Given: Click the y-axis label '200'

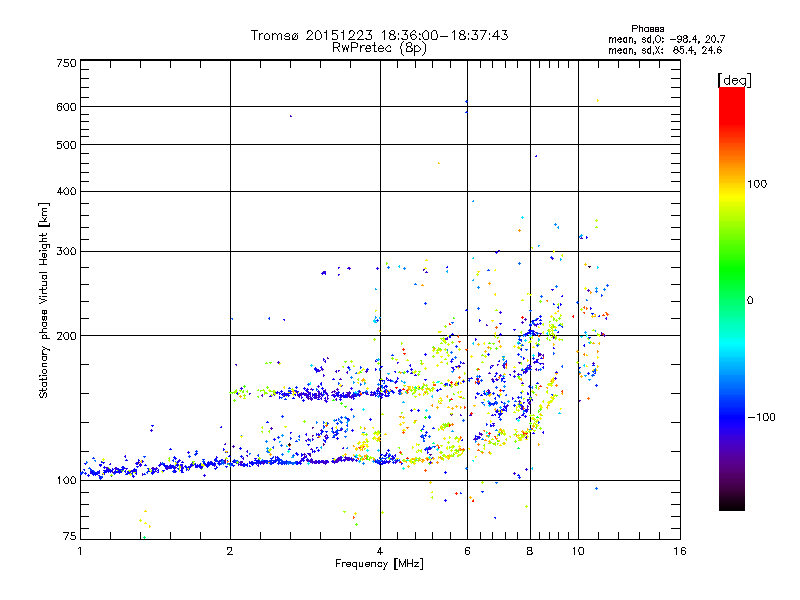Looking at the screenshot, I should tap(66, 336).
